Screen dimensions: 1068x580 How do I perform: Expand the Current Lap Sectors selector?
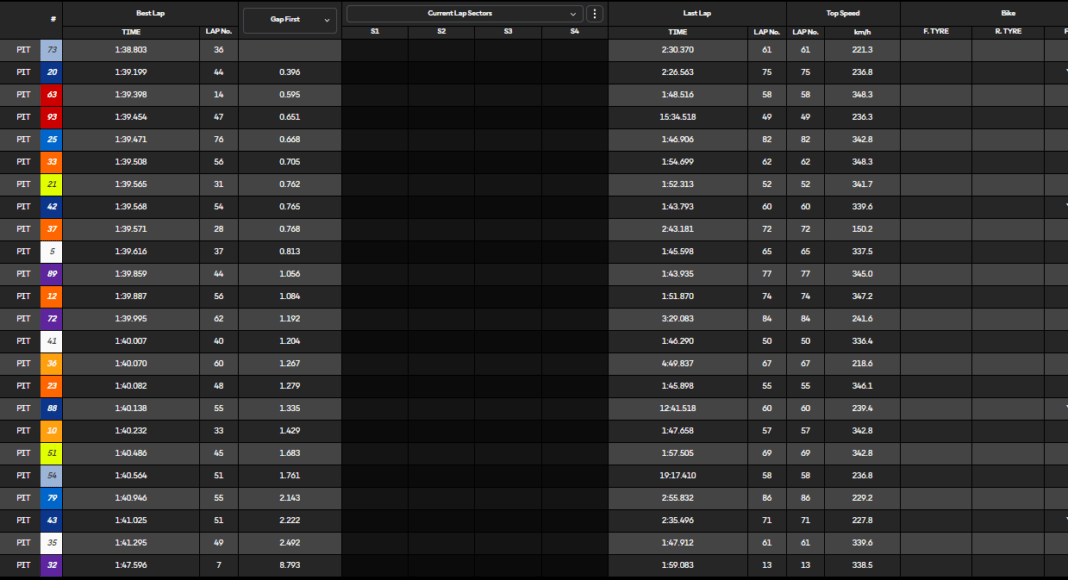(x=464, y=14)
